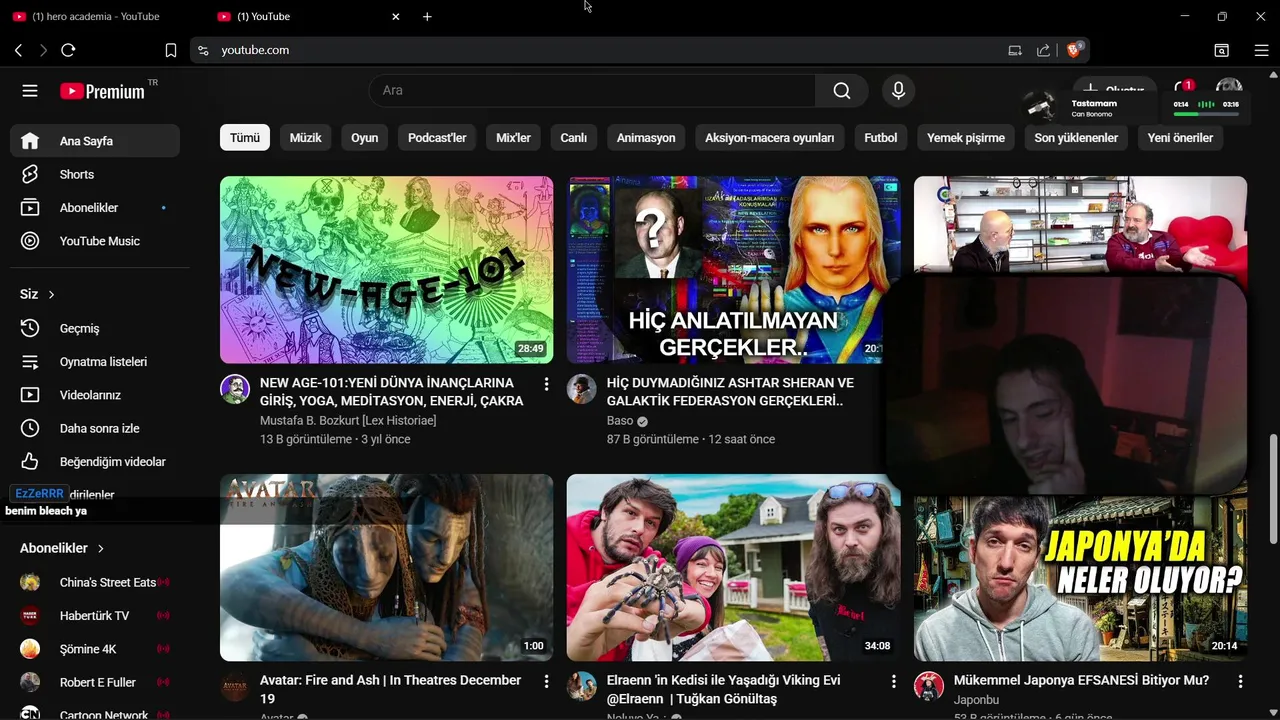Open Geçmiş history in the sidebar
Image resolution: width=1280 pixels, height=720 pixels.
tap(95, 328)
